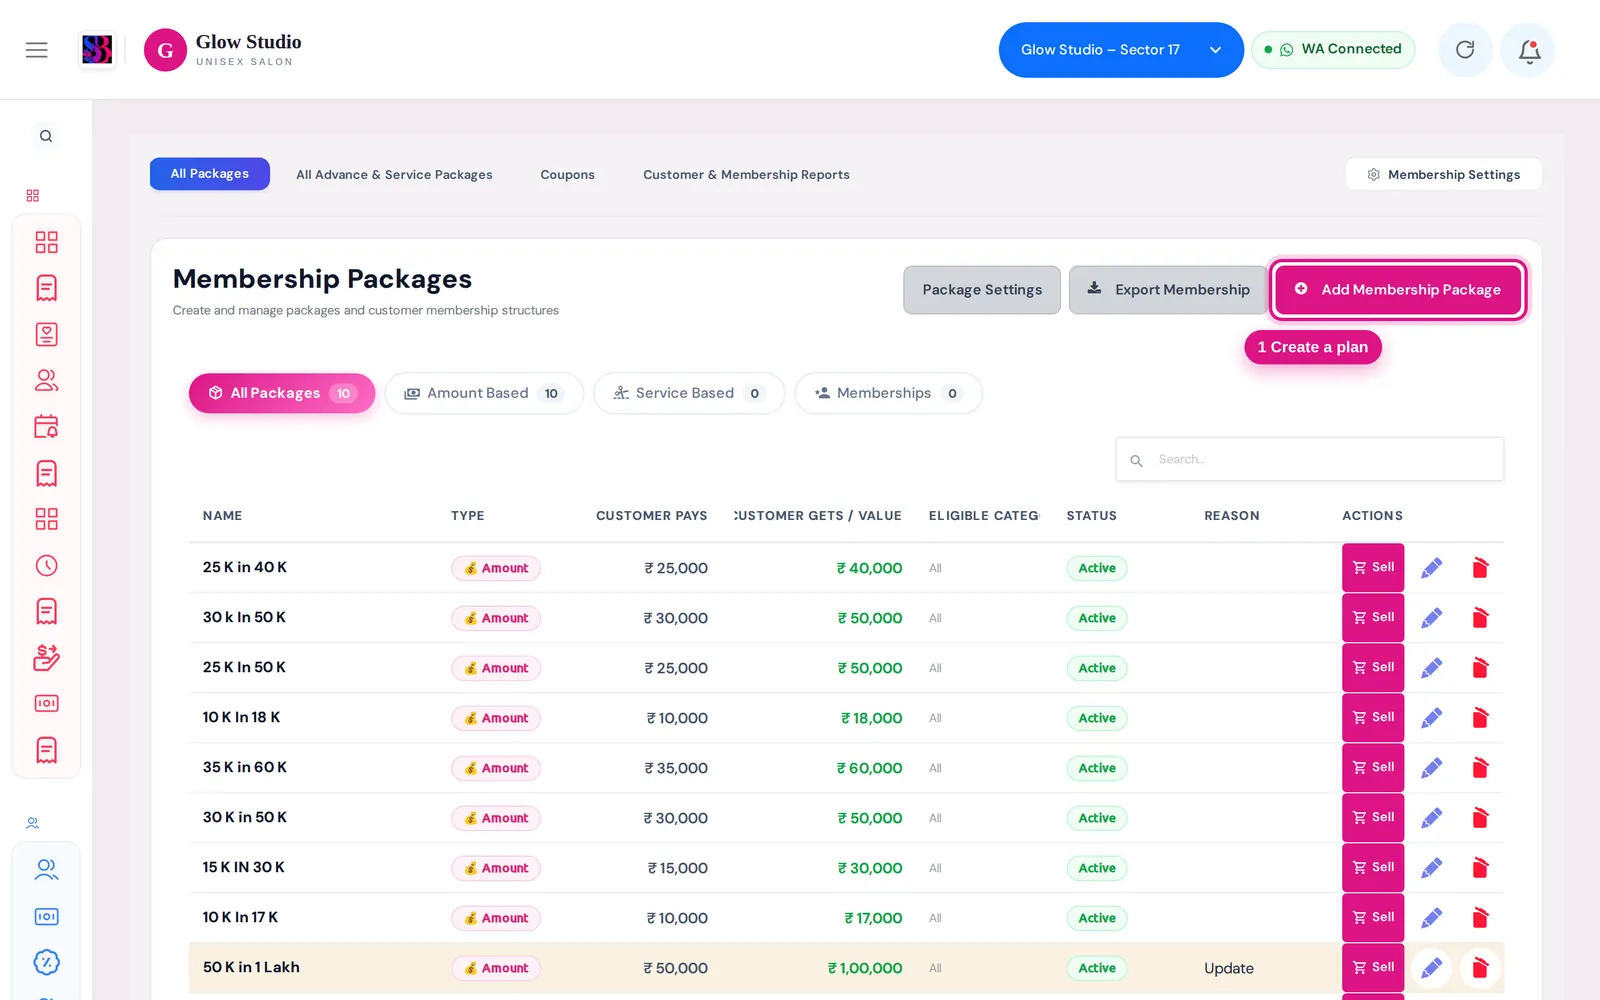Viewport: 1600px width, 1000px height.
Task: Delete the 10 K In 17 K package
Action: [x=1480, y=918]
